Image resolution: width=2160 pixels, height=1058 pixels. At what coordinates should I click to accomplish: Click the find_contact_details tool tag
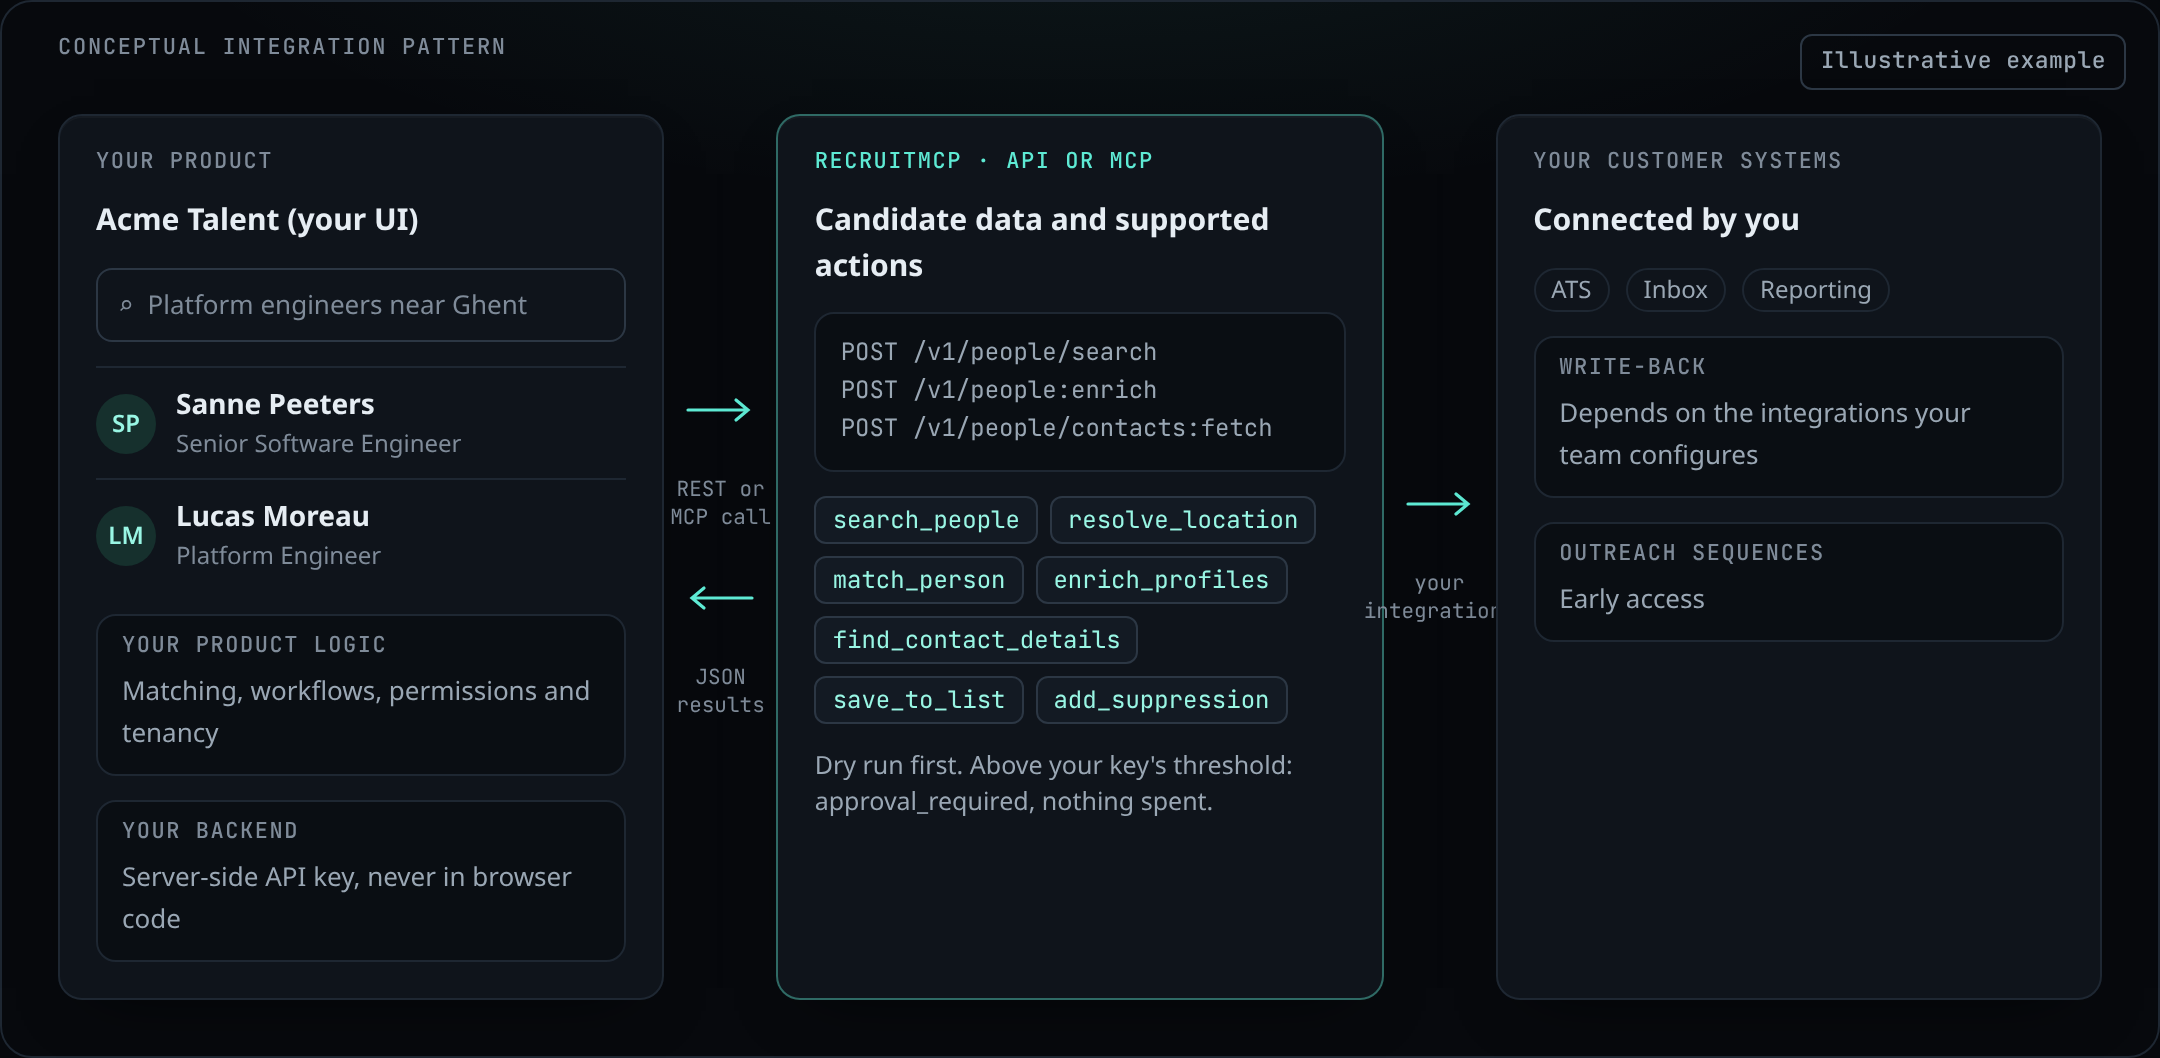tap(976, 640)
